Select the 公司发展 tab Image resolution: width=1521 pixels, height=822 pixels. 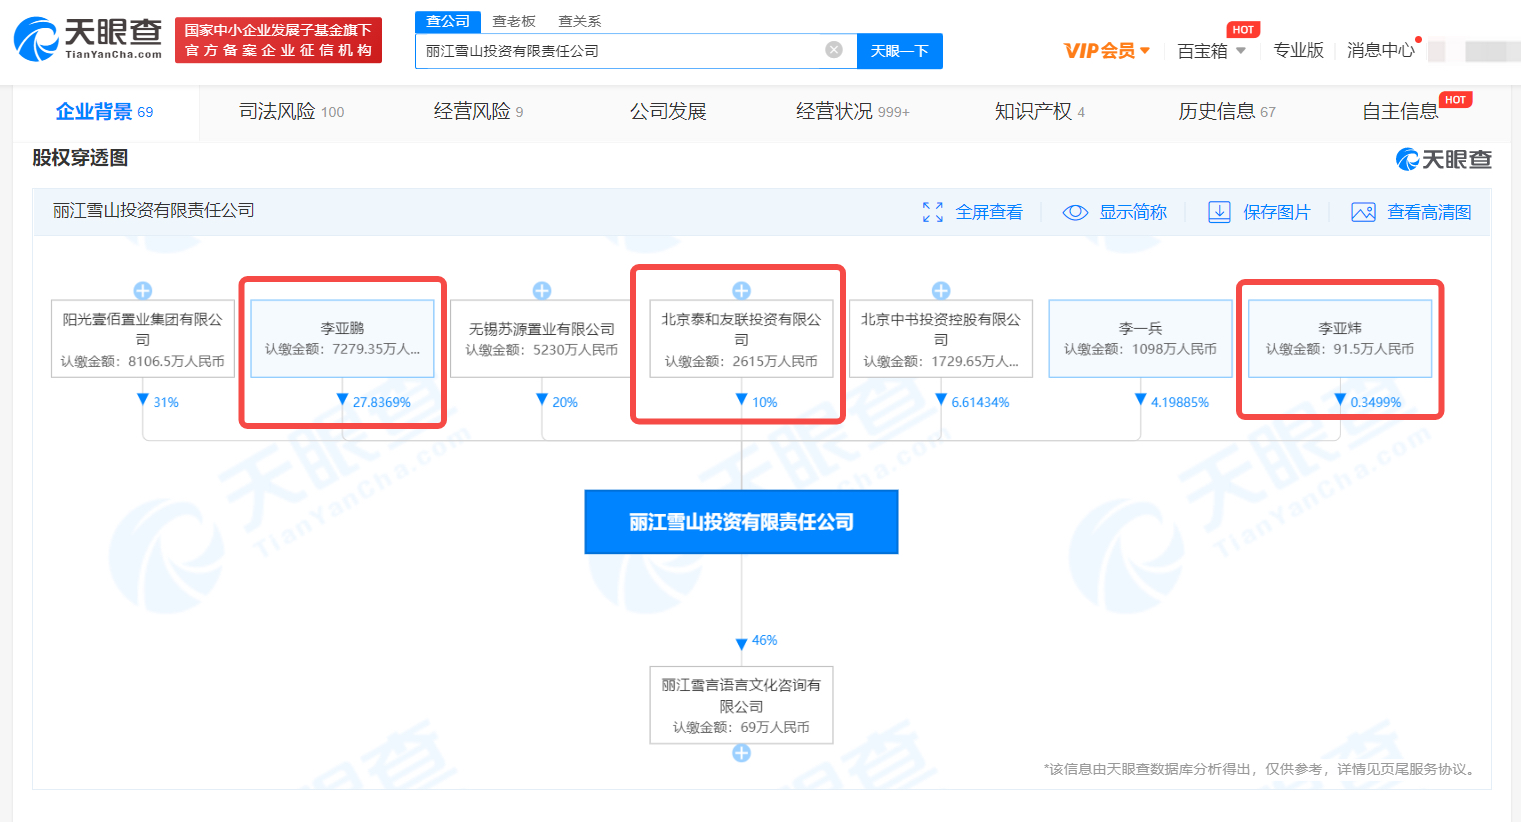tap(668, 112)
